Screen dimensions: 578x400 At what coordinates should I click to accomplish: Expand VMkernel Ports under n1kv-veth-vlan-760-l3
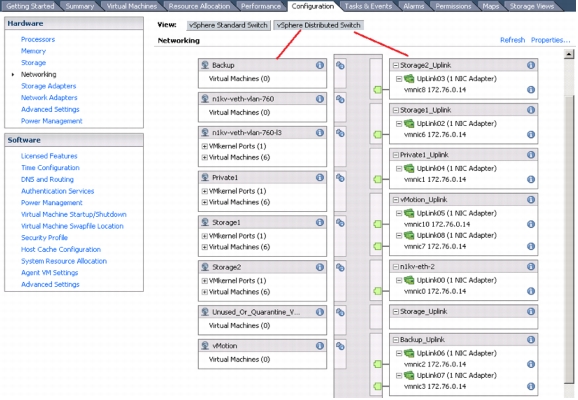[x=204, y=146]
